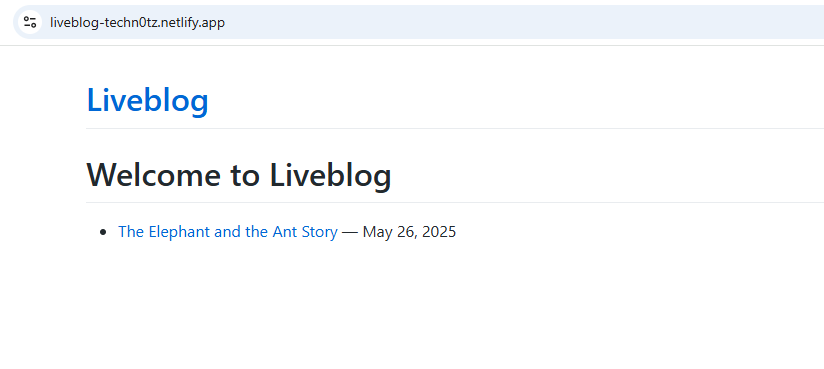Click the bullet point before the post link

pos(103,232)
